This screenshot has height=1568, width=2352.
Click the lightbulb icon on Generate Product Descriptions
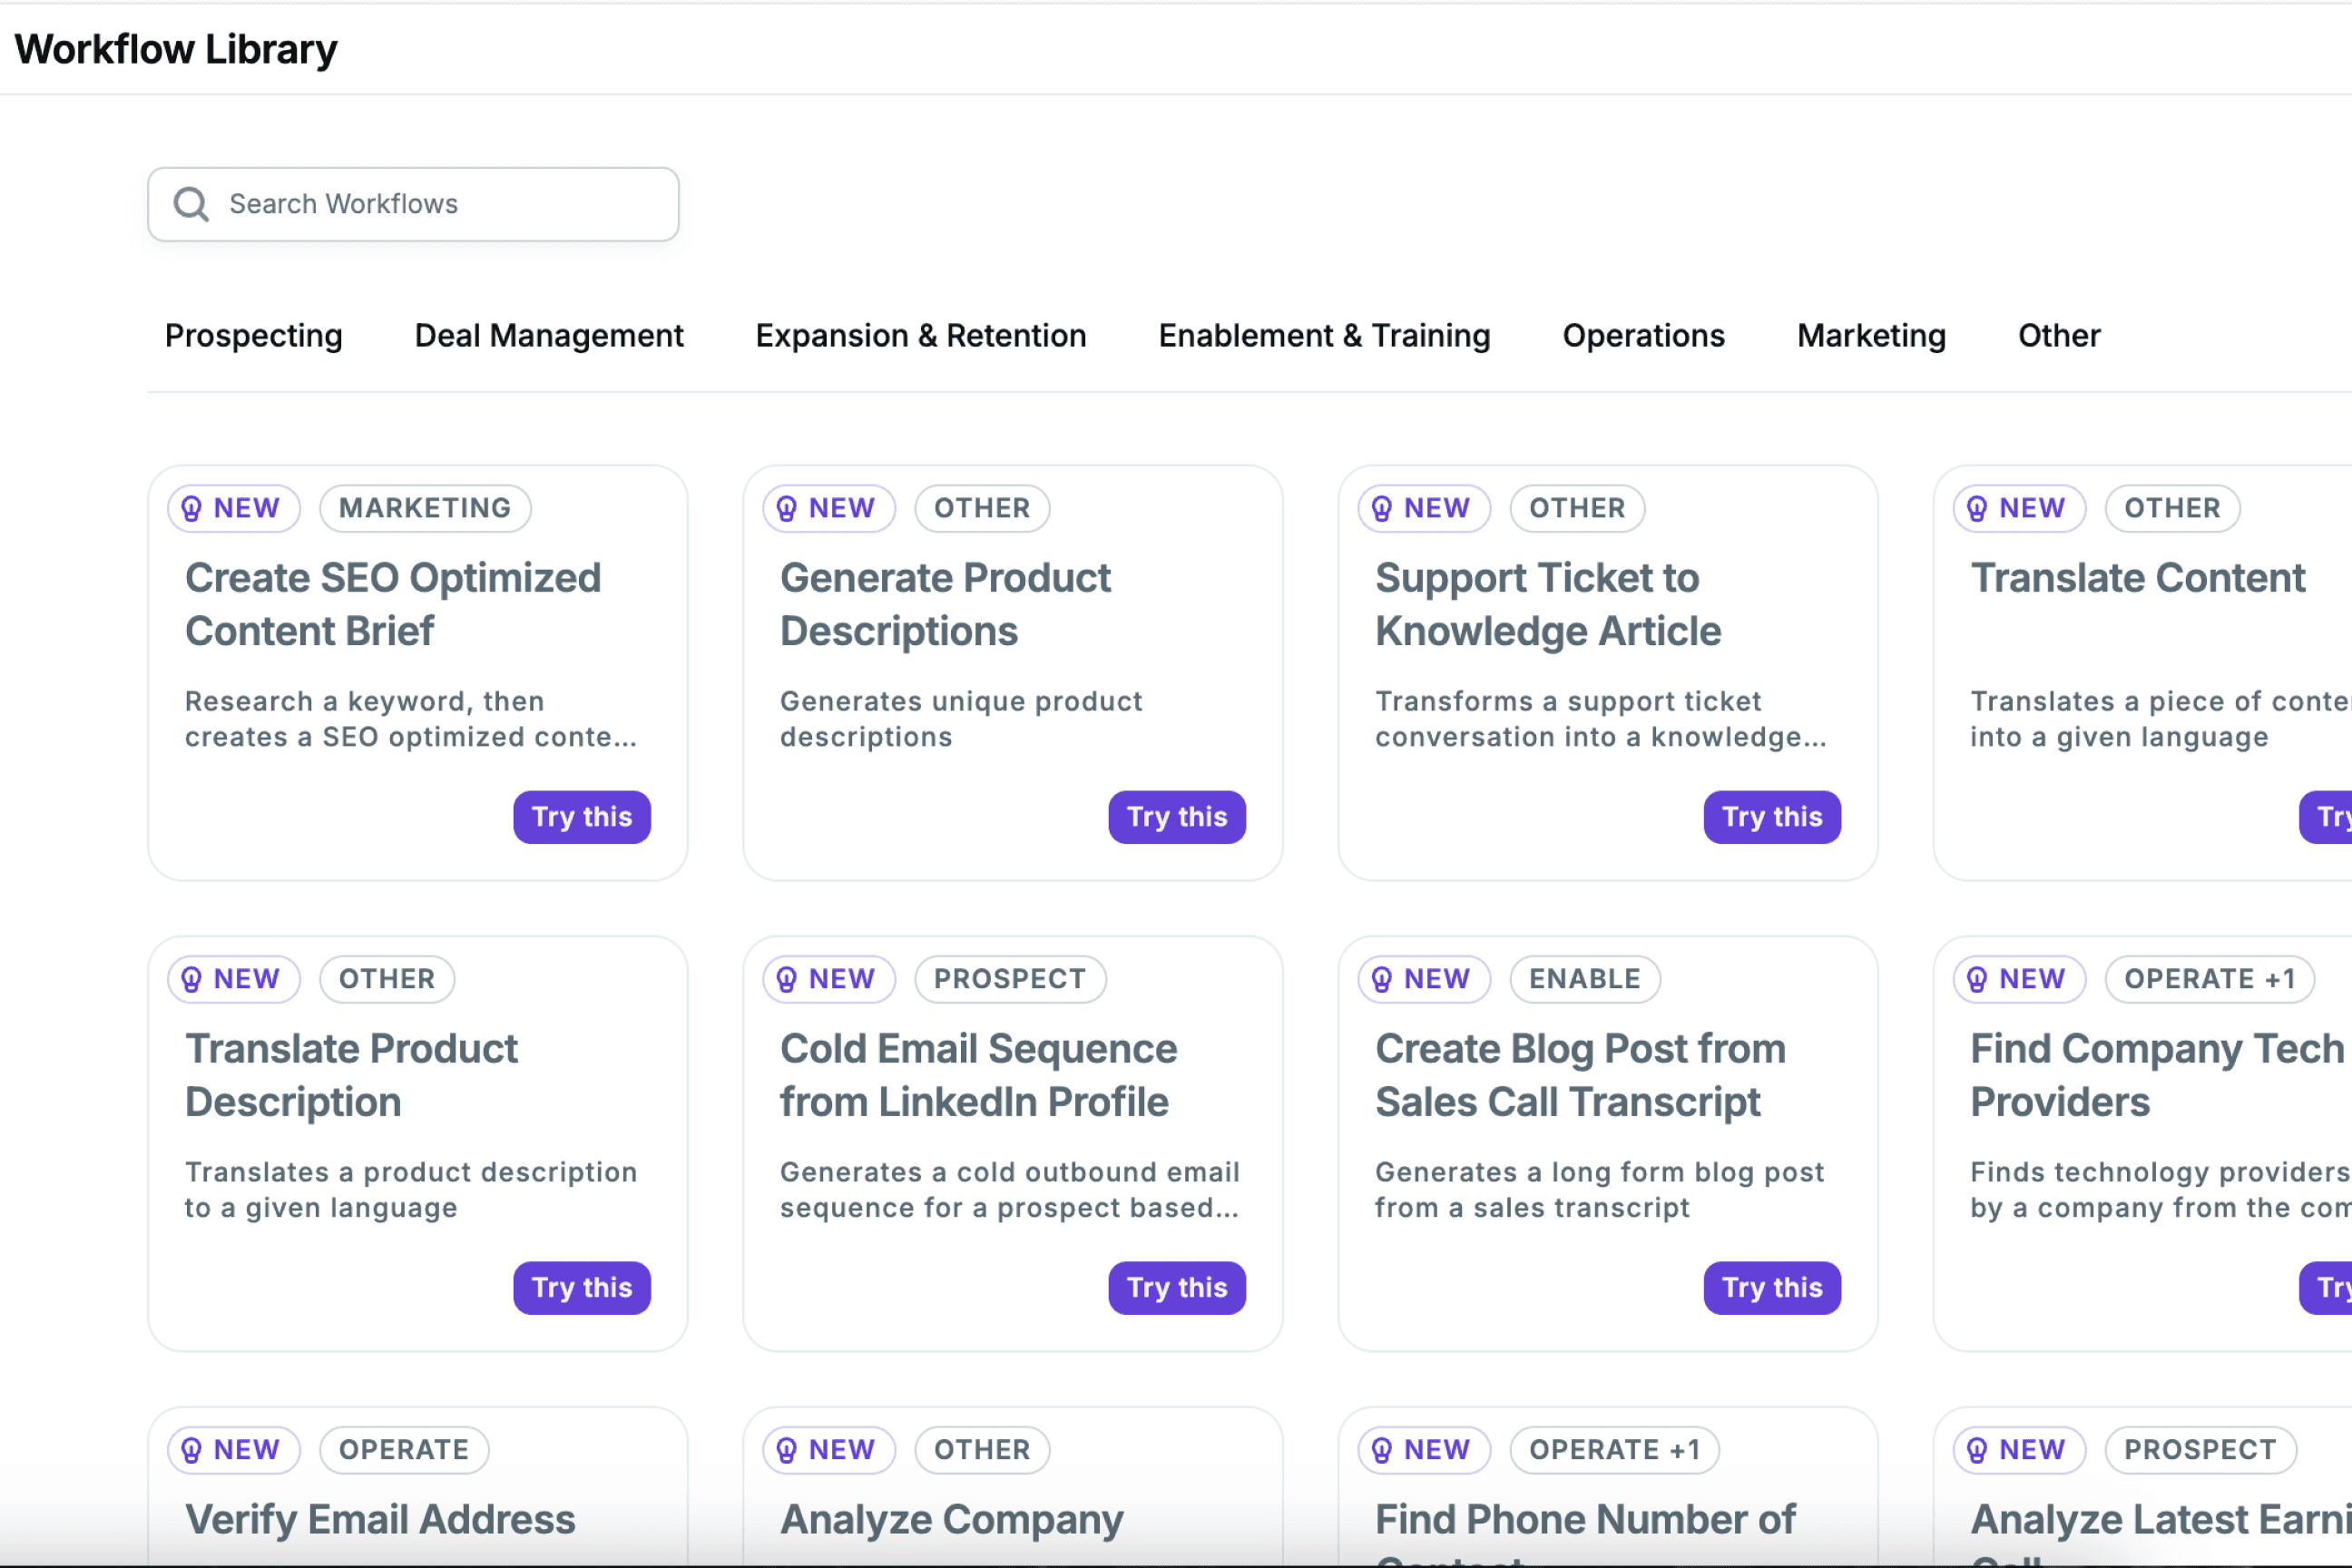pos(786,508)
